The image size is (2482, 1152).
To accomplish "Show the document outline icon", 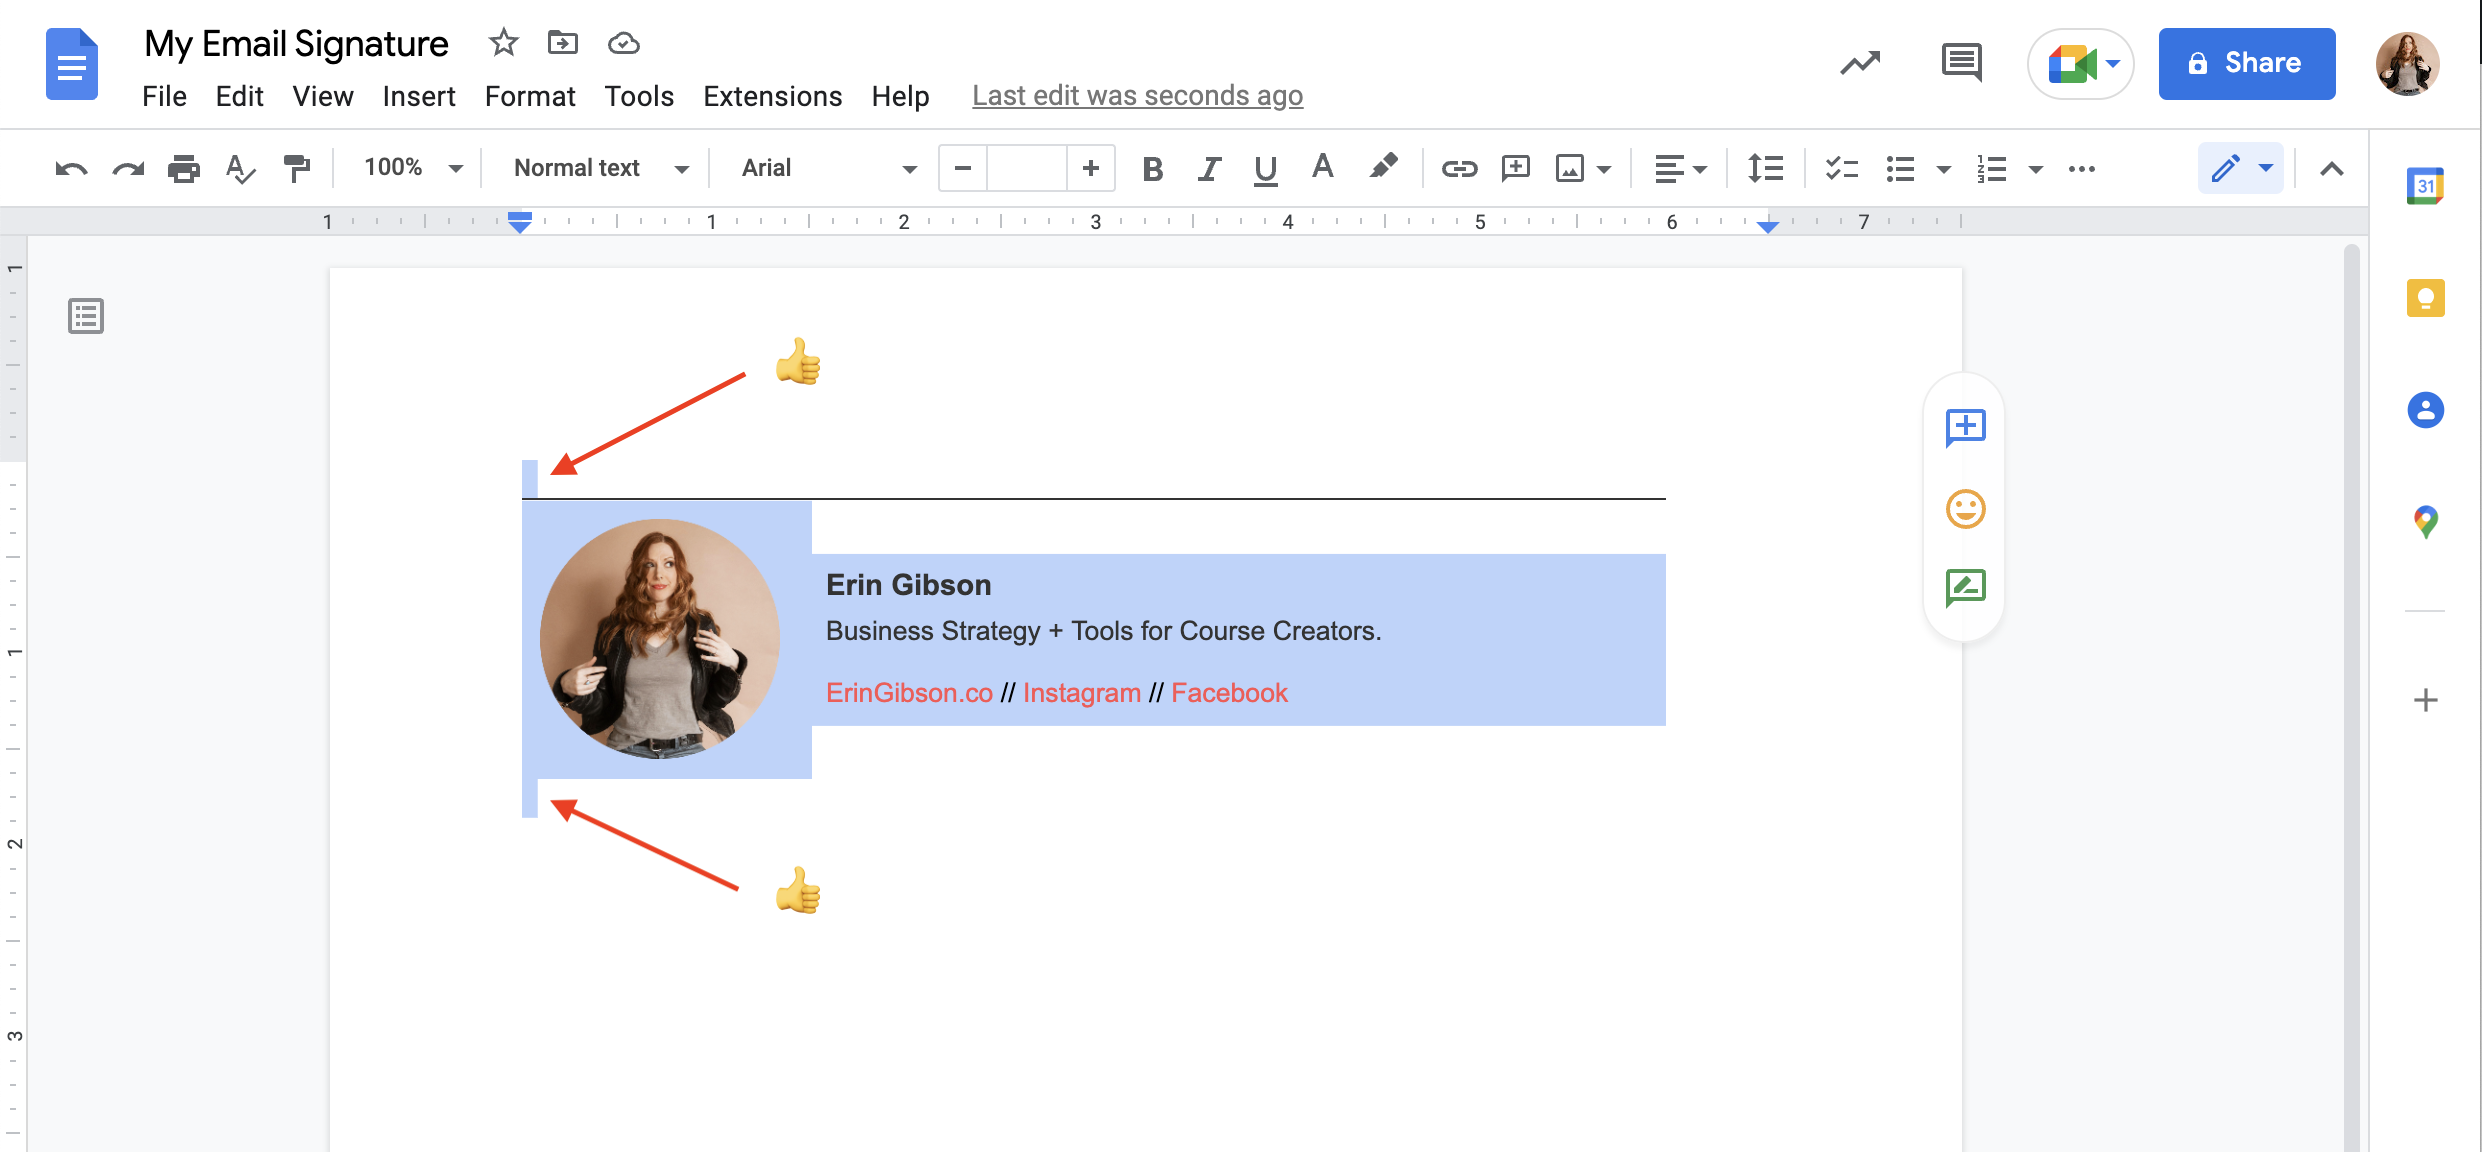I will (x=86, y=316).
